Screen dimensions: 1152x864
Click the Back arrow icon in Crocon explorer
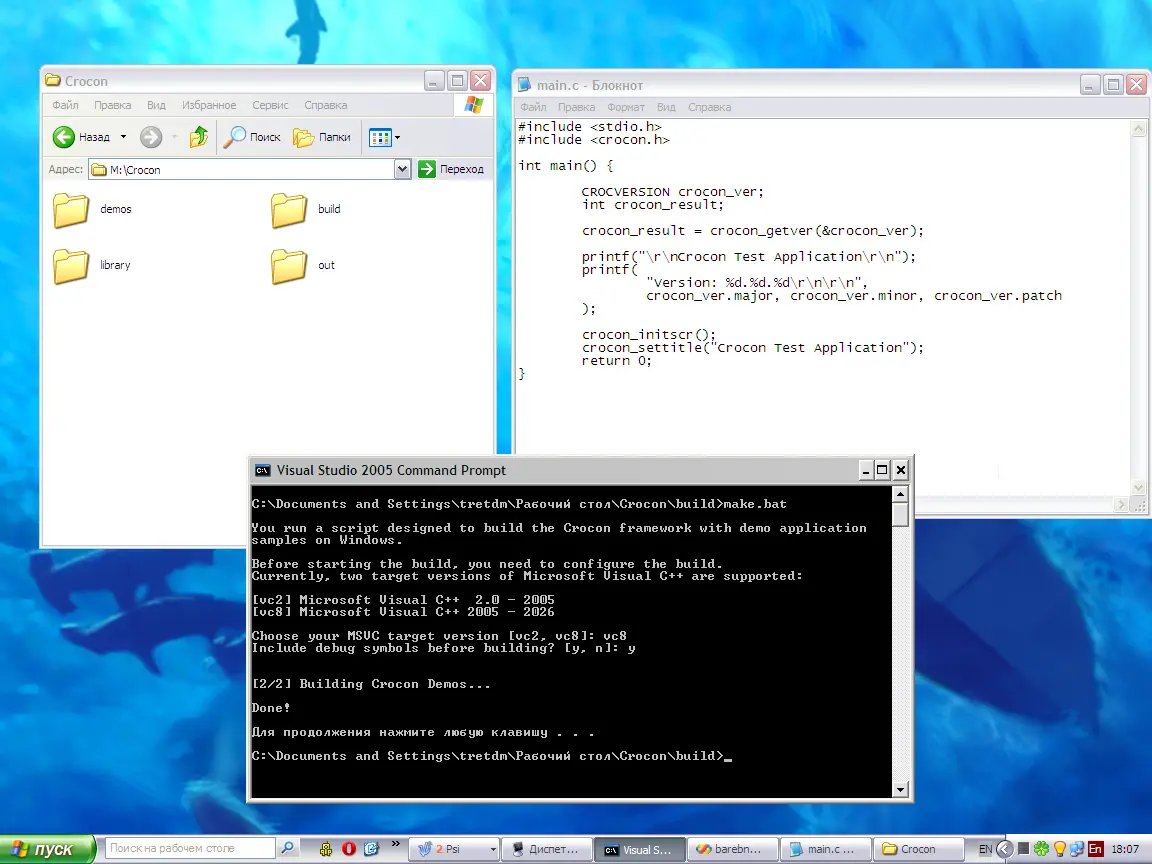(x=64, y=137)
